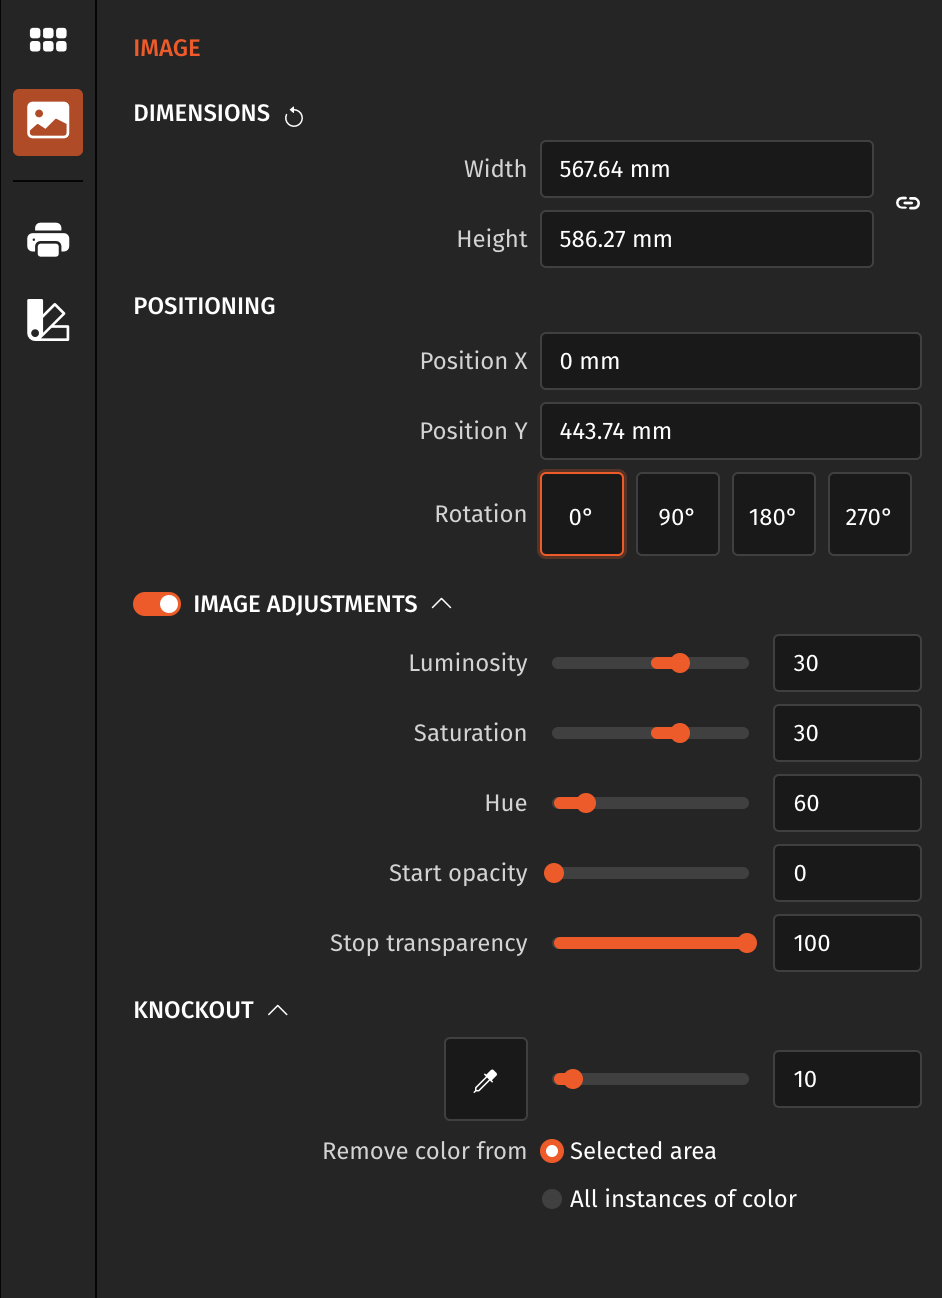Click inside the Width input field

tap(706, 169)
